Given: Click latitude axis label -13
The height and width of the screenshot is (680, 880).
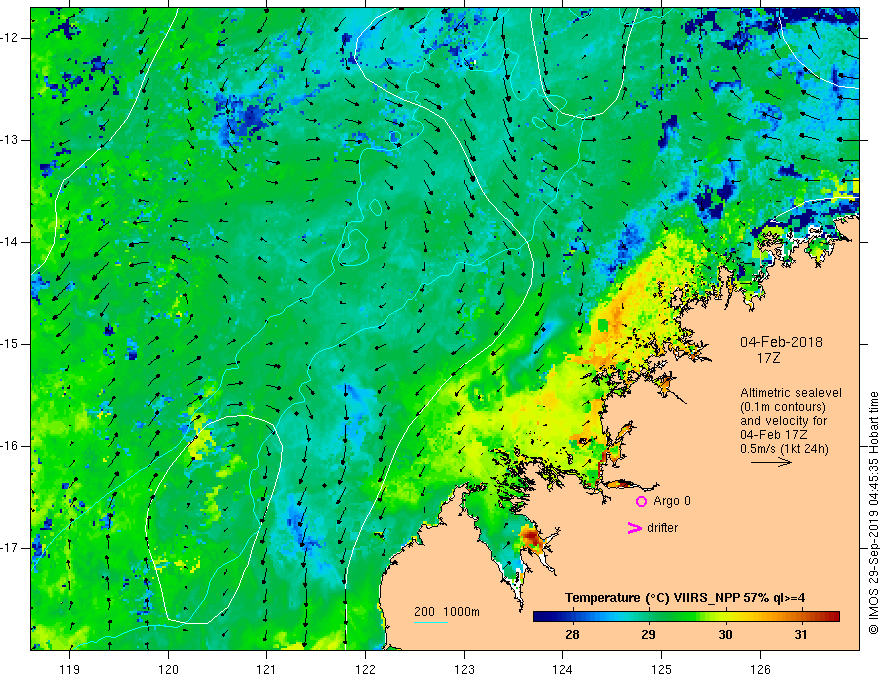Looking at the screenshot, I should coord(10,140).
